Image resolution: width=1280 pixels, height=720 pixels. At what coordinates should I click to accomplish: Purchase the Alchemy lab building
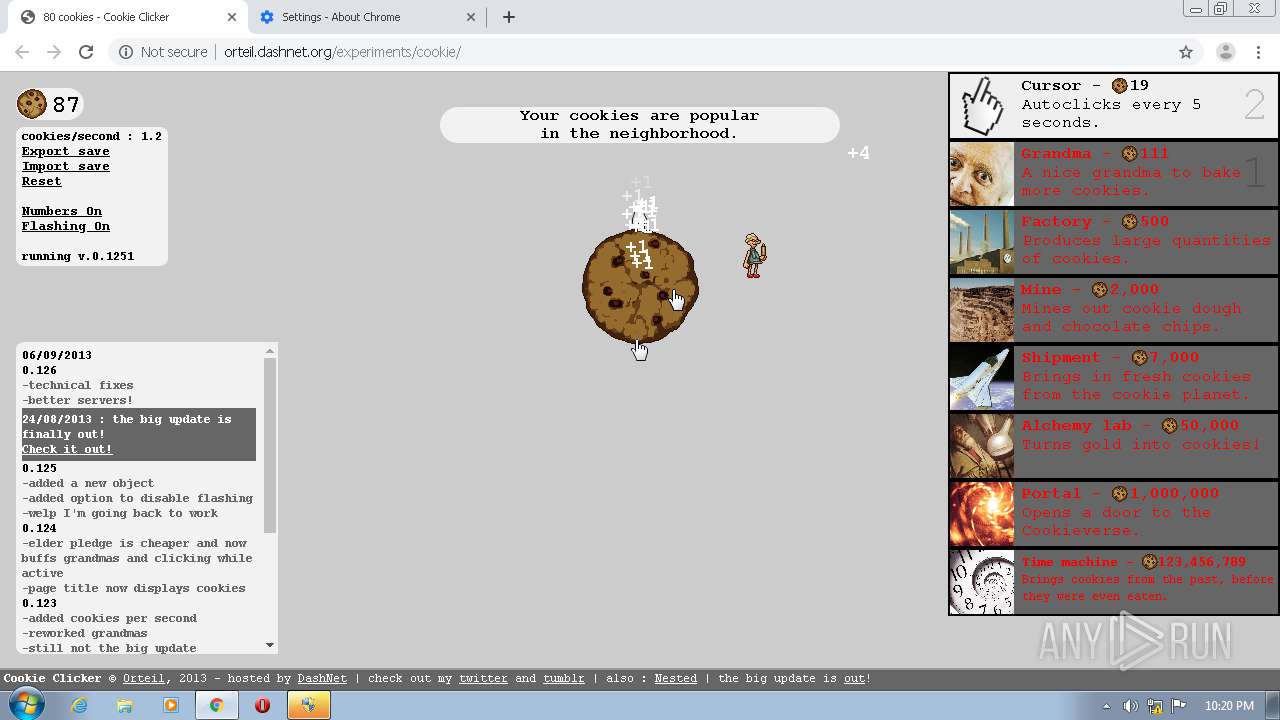1113,445
